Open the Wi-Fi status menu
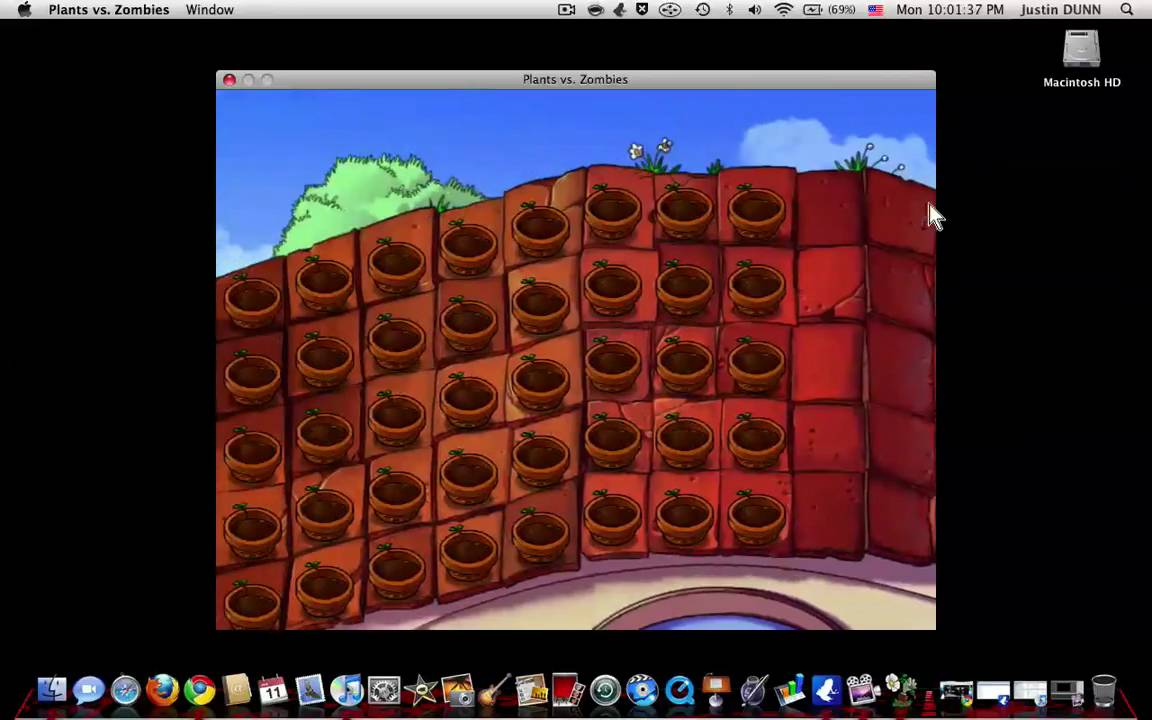 [783, 10]
